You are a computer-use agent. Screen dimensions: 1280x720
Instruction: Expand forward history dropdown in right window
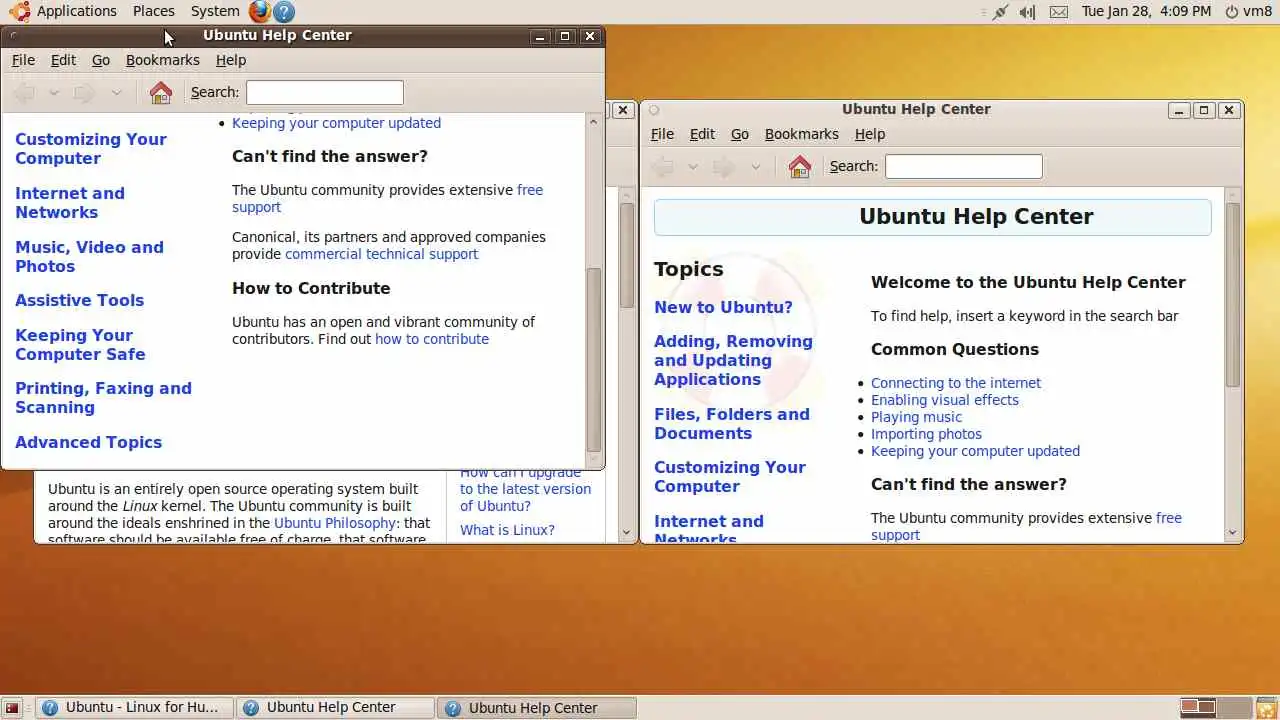click(755, 167)
